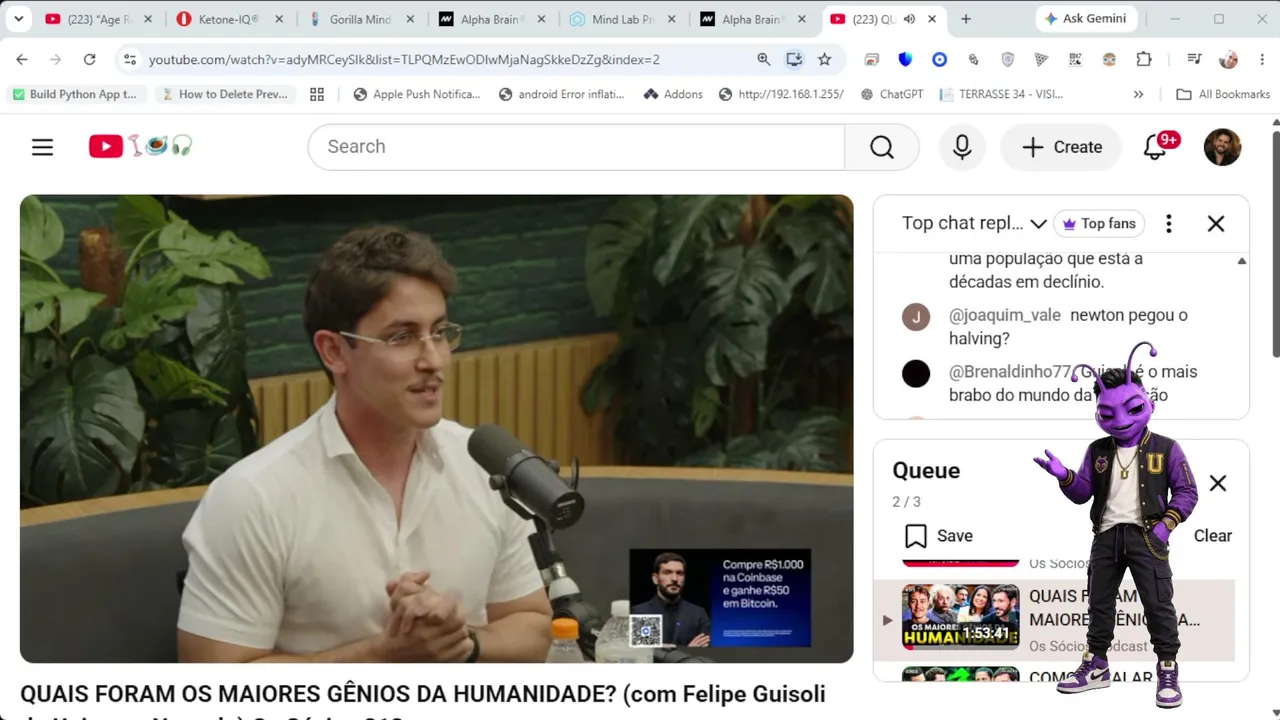The image size is (1280, 720).
Task: Open the blue shield extension
Action: click(905, 60)
